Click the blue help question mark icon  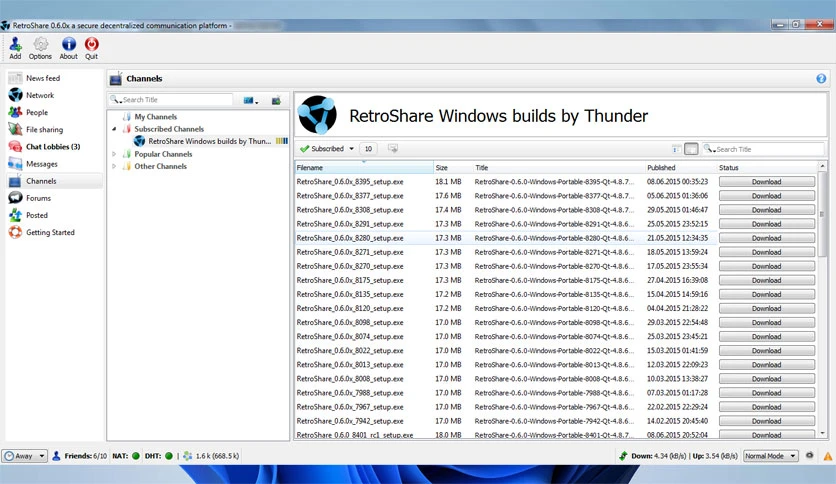[821, 79]
